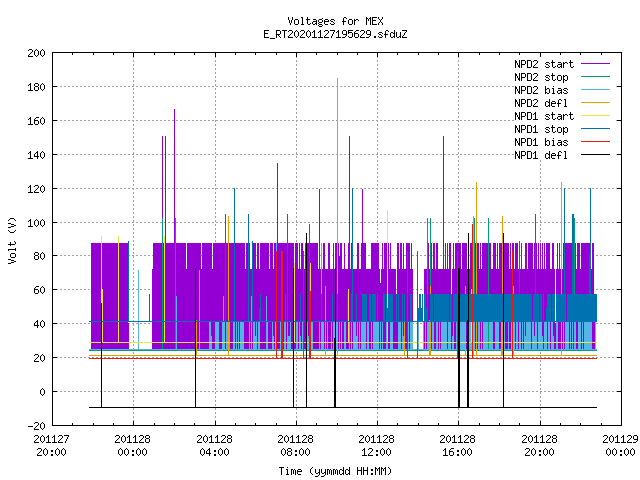Viewport: 640px width, 480px height.
Task: Click the tallest orange spike near 185 volts
Action: pyautogui.click(x=338, y=163)
